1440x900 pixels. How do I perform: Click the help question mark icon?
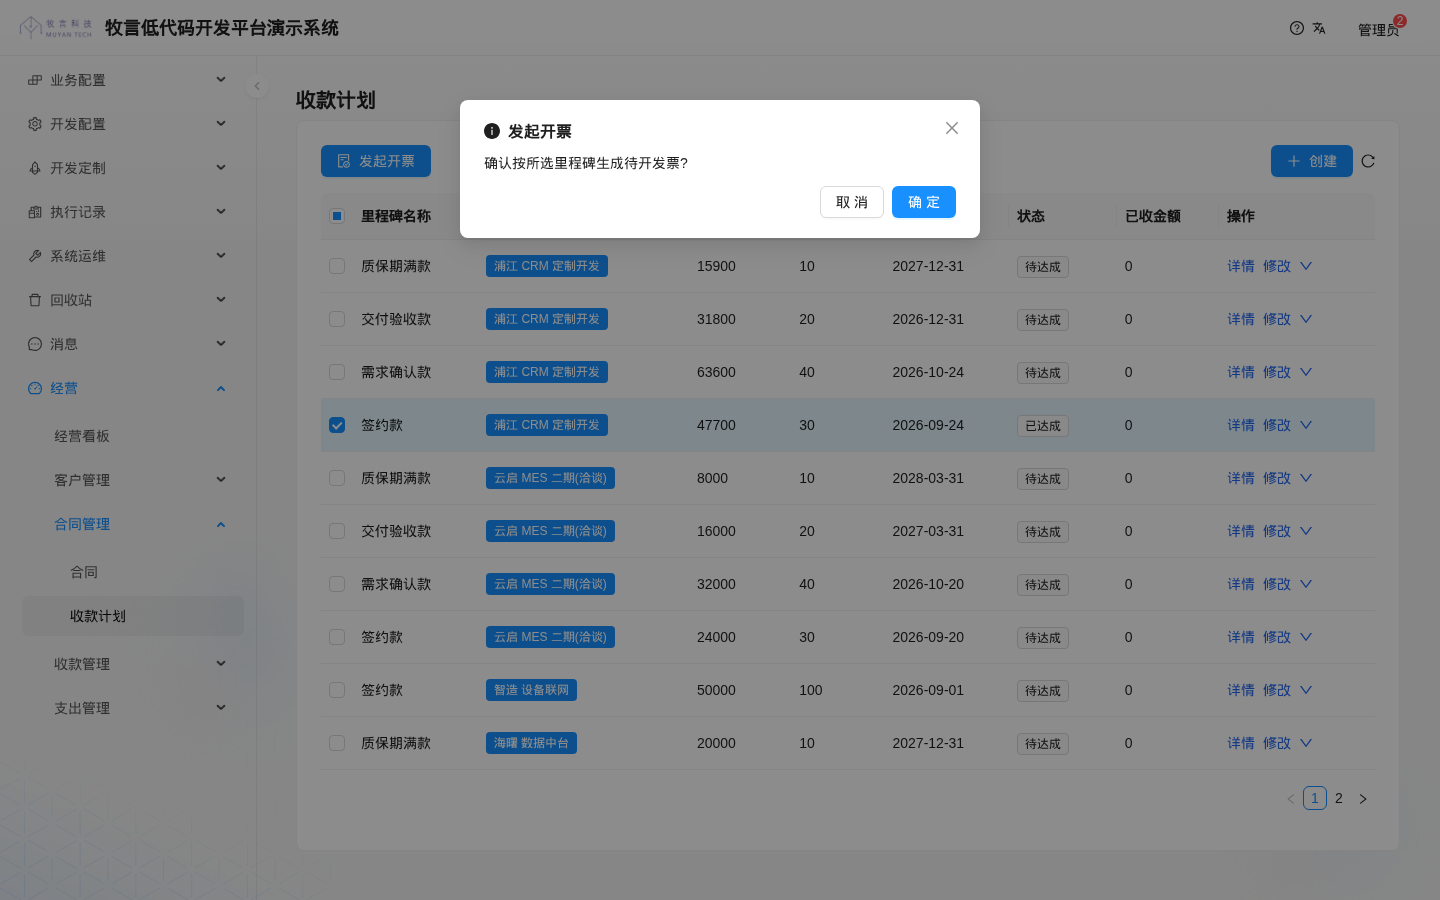click(1297, 28)
